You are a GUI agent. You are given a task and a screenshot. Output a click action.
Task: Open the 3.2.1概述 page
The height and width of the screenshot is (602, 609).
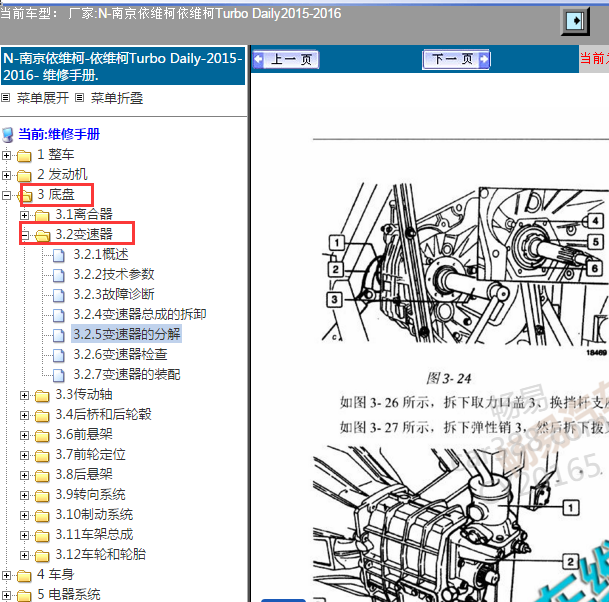[x=101, y=254]
